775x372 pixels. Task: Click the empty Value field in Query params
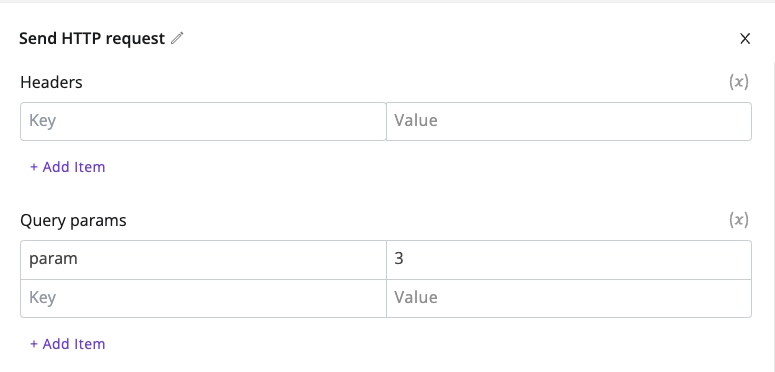(568, 298)
